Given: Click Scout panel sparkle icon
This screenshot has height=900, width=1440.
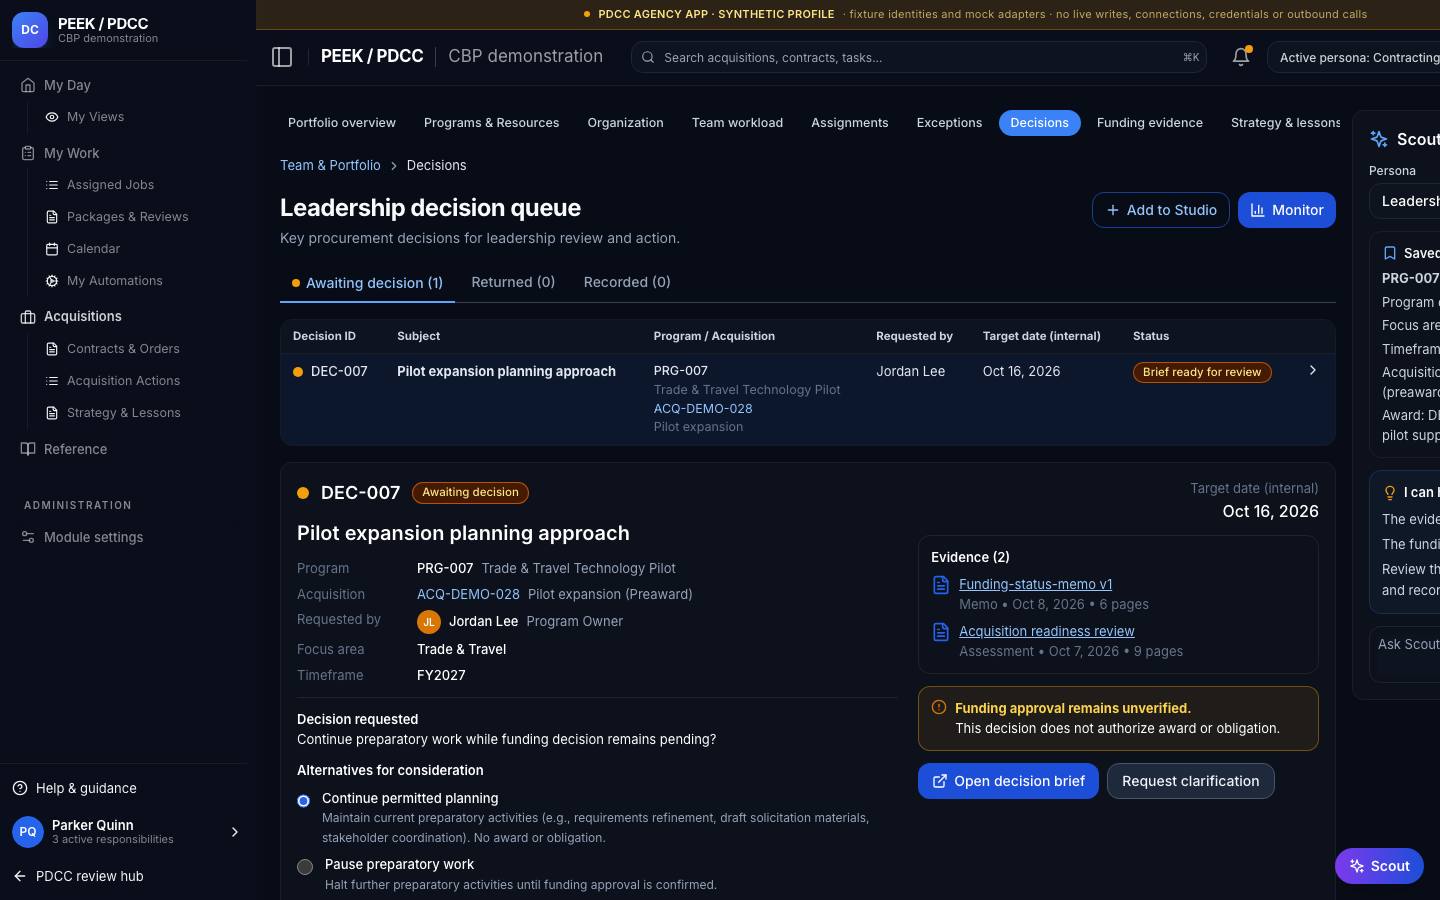Looking at the screenshot, I should (1379, 139).
